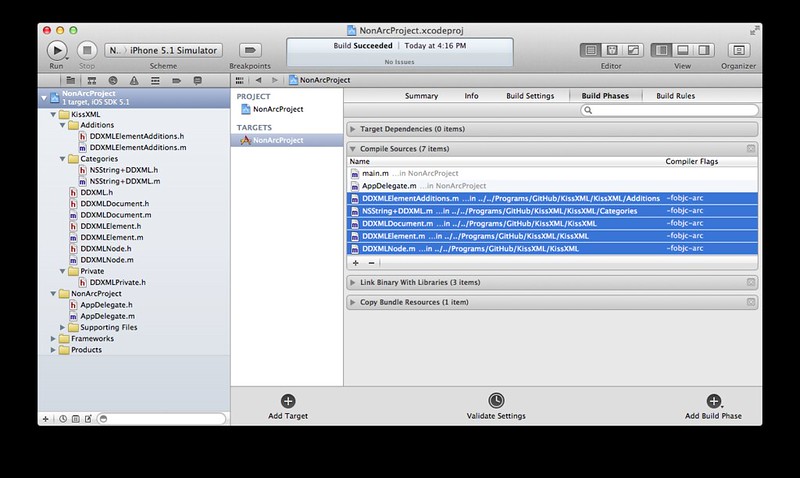Select AppDelegate.m in Compile Sources
This screenshot has height=478, width=800.
tap(552, 186)
